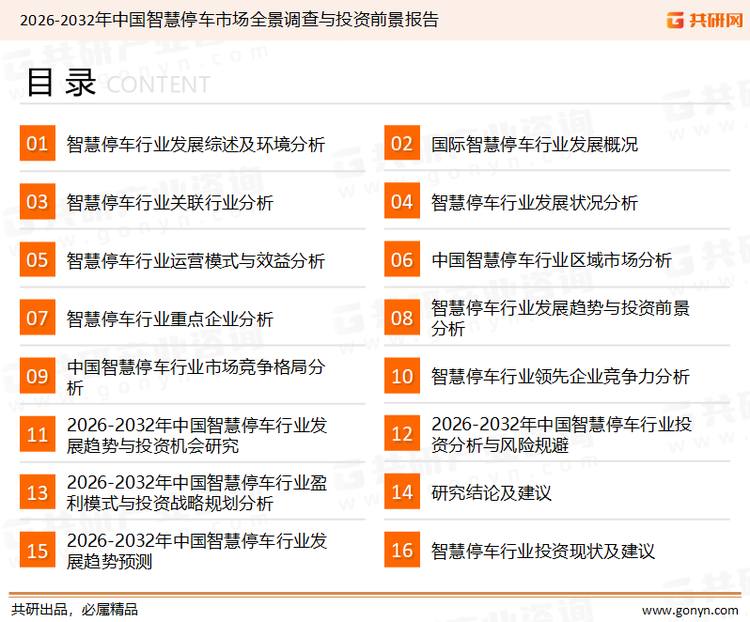
Task: Click orange number box 06
Action: point(402,259)
